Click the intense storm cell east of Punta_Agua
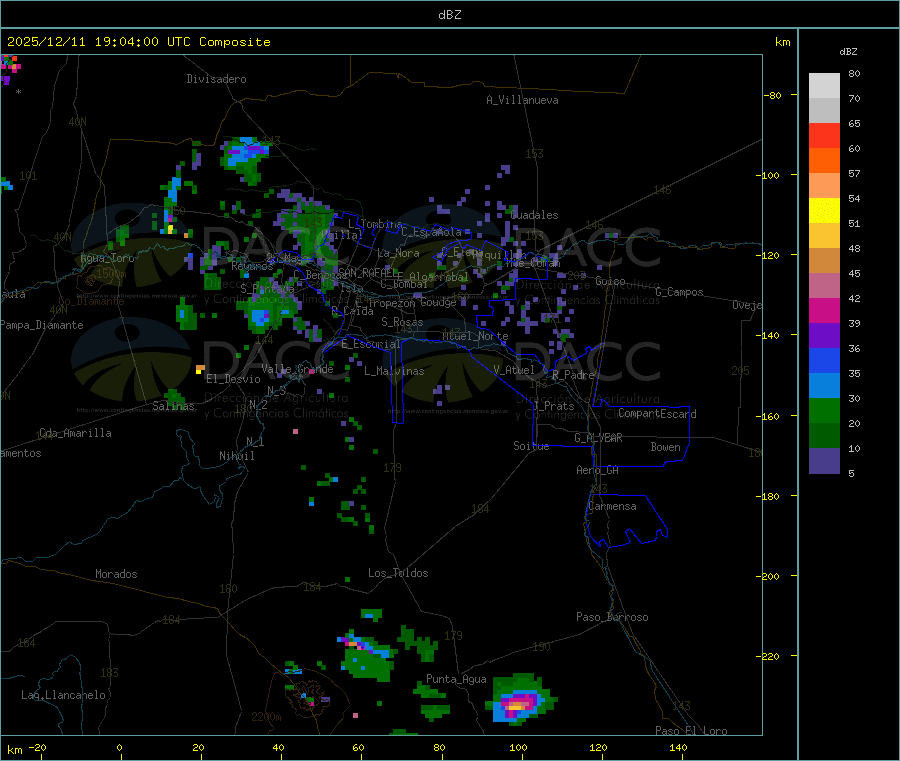 [520, 701]
